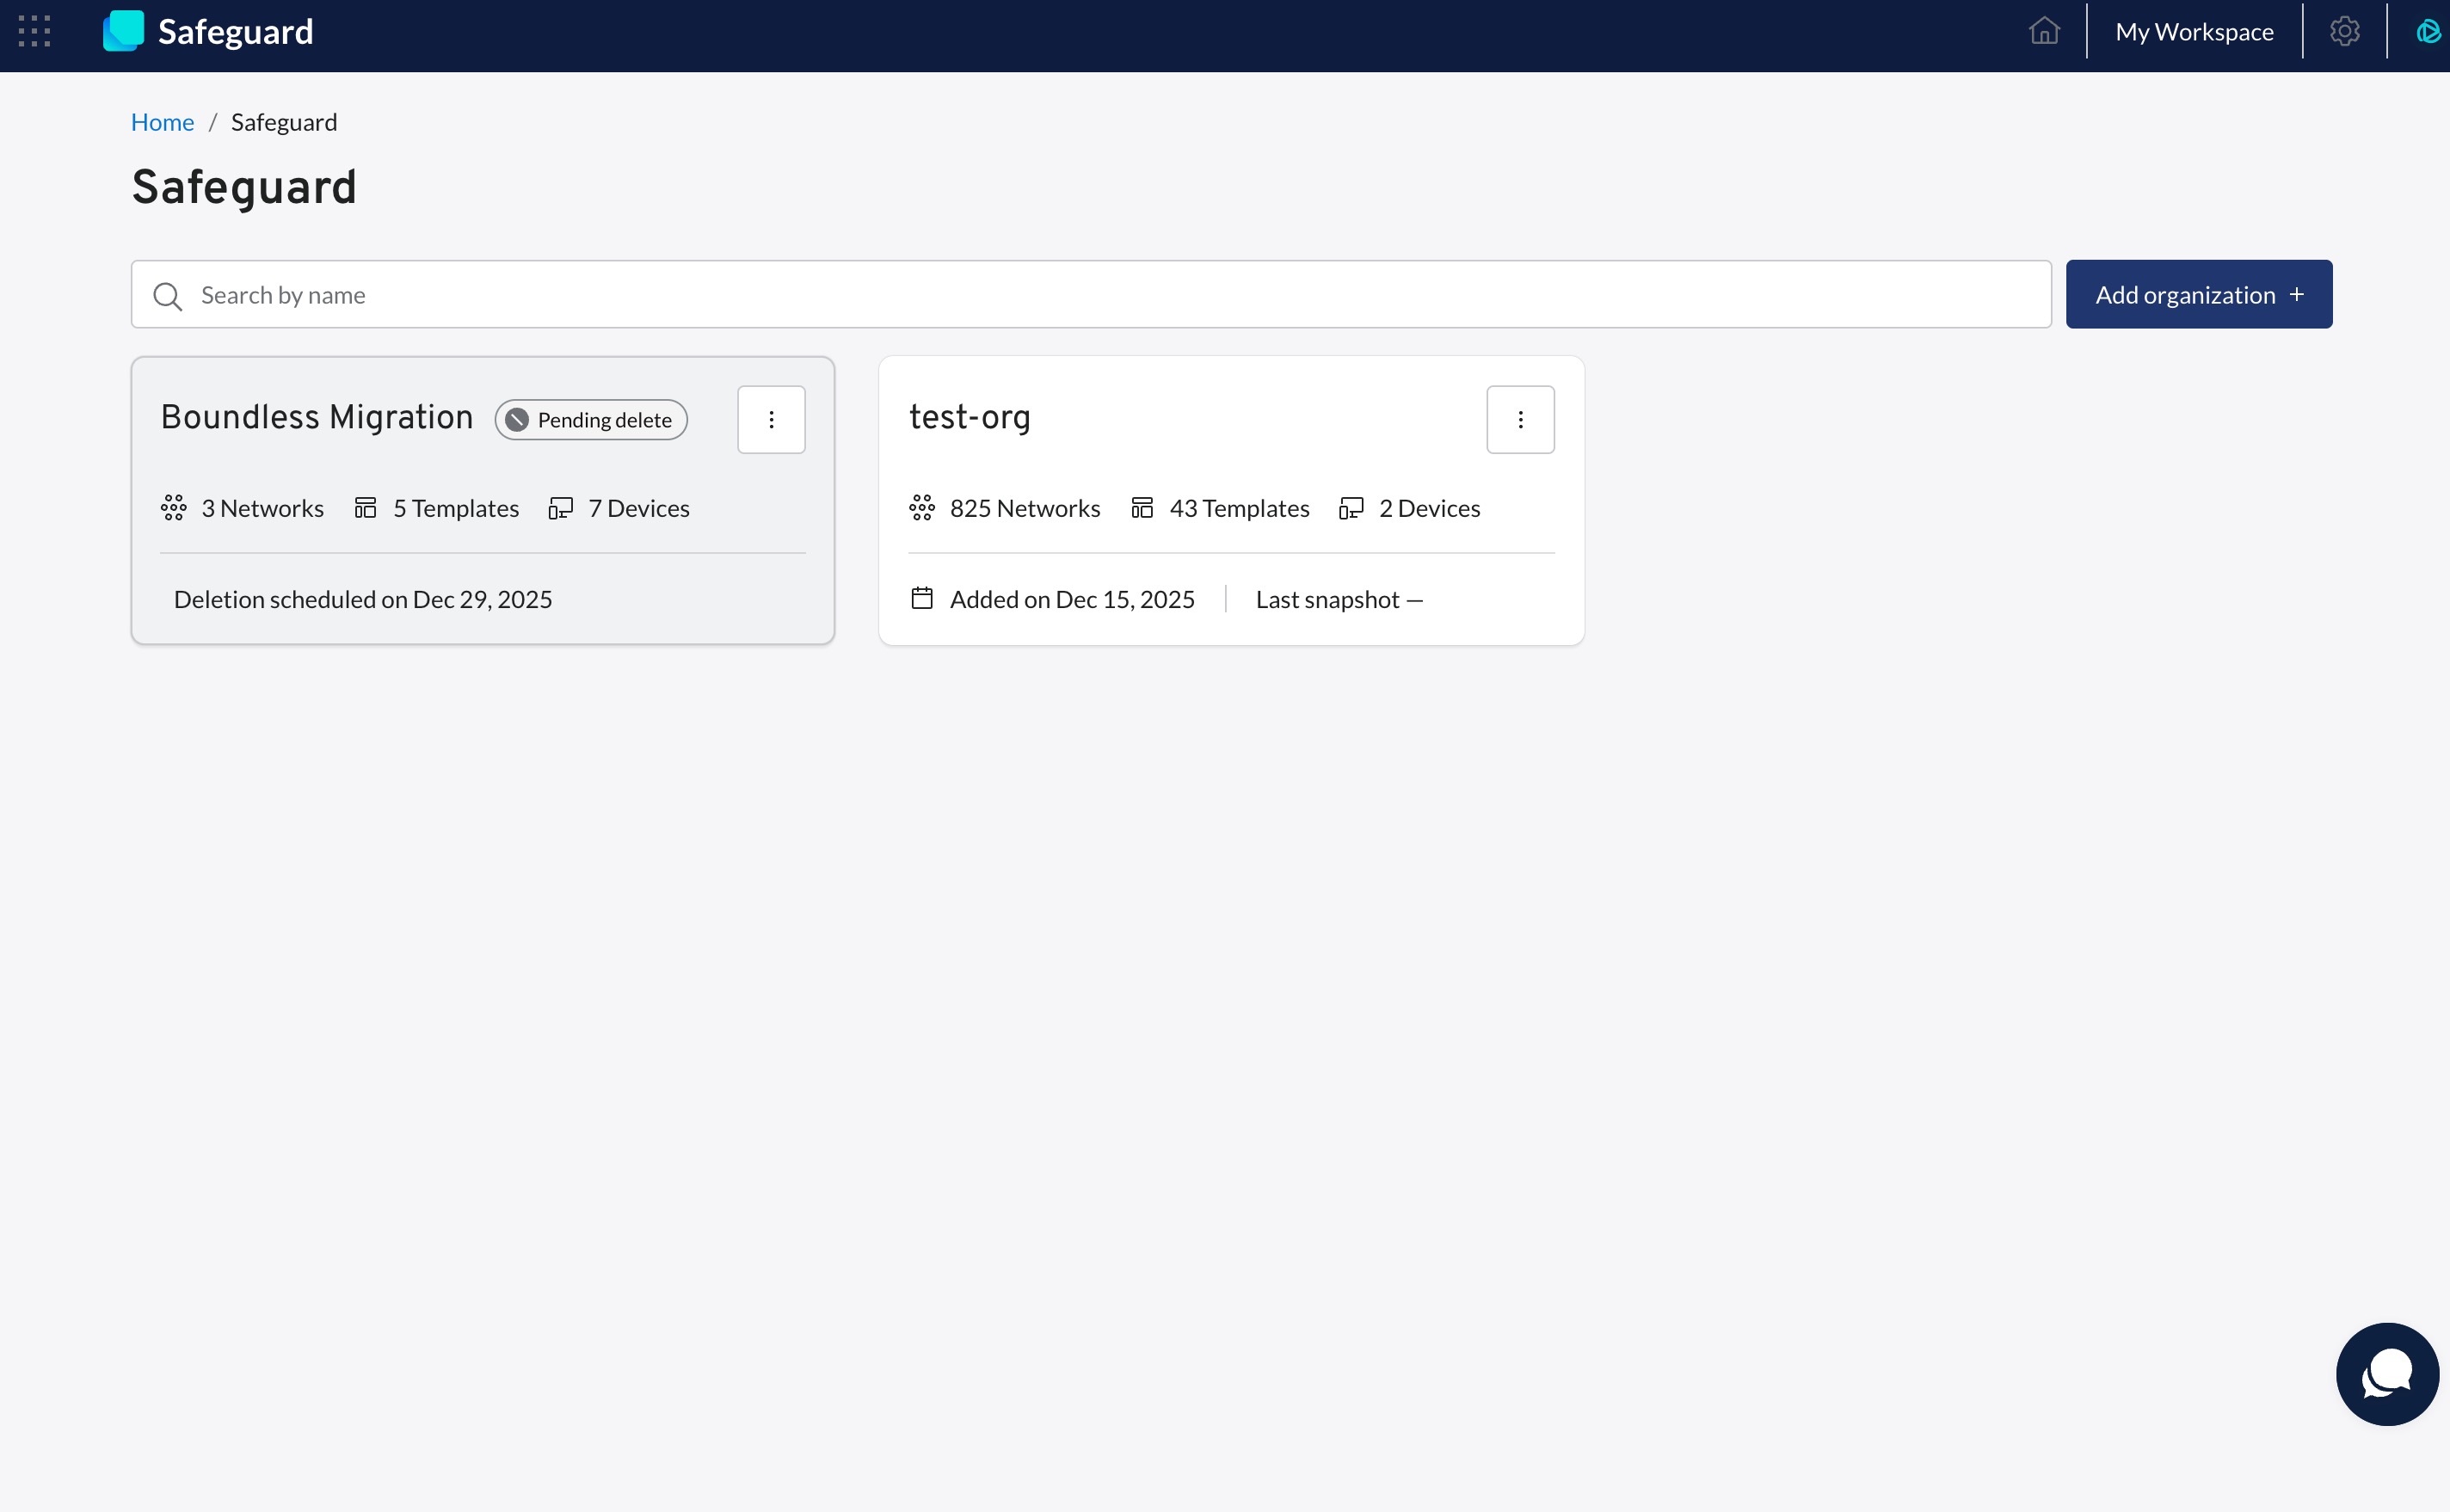Click the teal profile icon in the header
2450x1512 pixels.
pos(2428,32)
